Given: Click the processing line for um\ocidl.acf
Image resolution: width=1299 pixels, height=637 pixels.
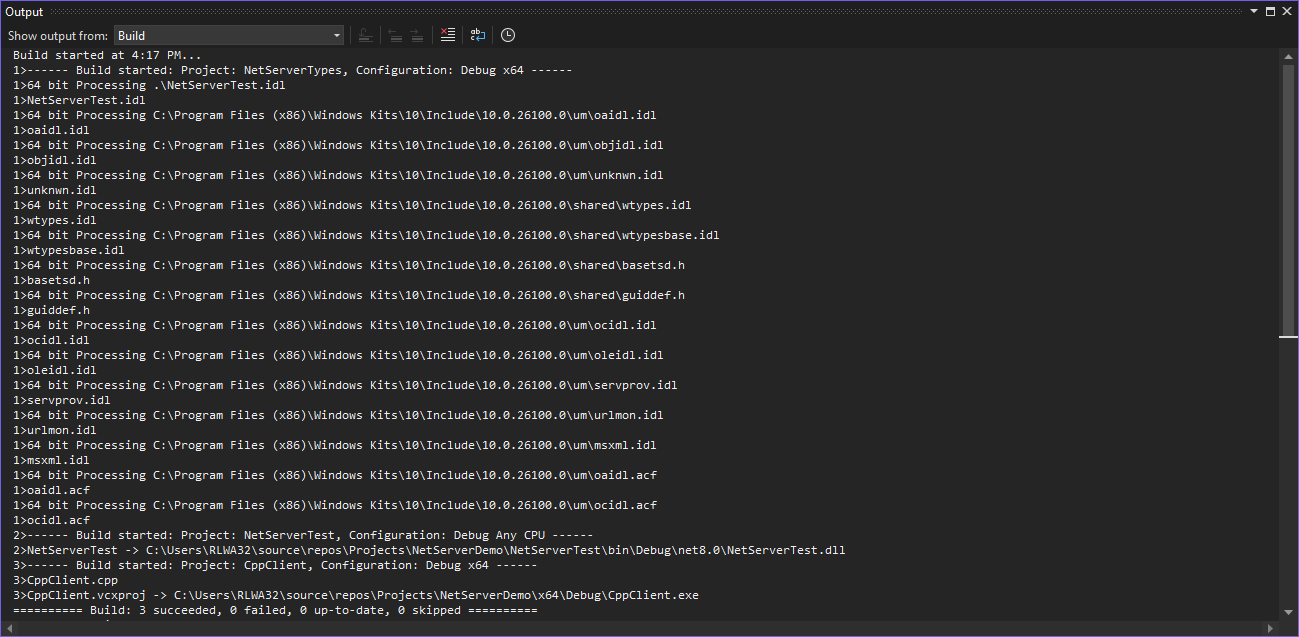Looking at the screenshot, I should pos(335,505).
